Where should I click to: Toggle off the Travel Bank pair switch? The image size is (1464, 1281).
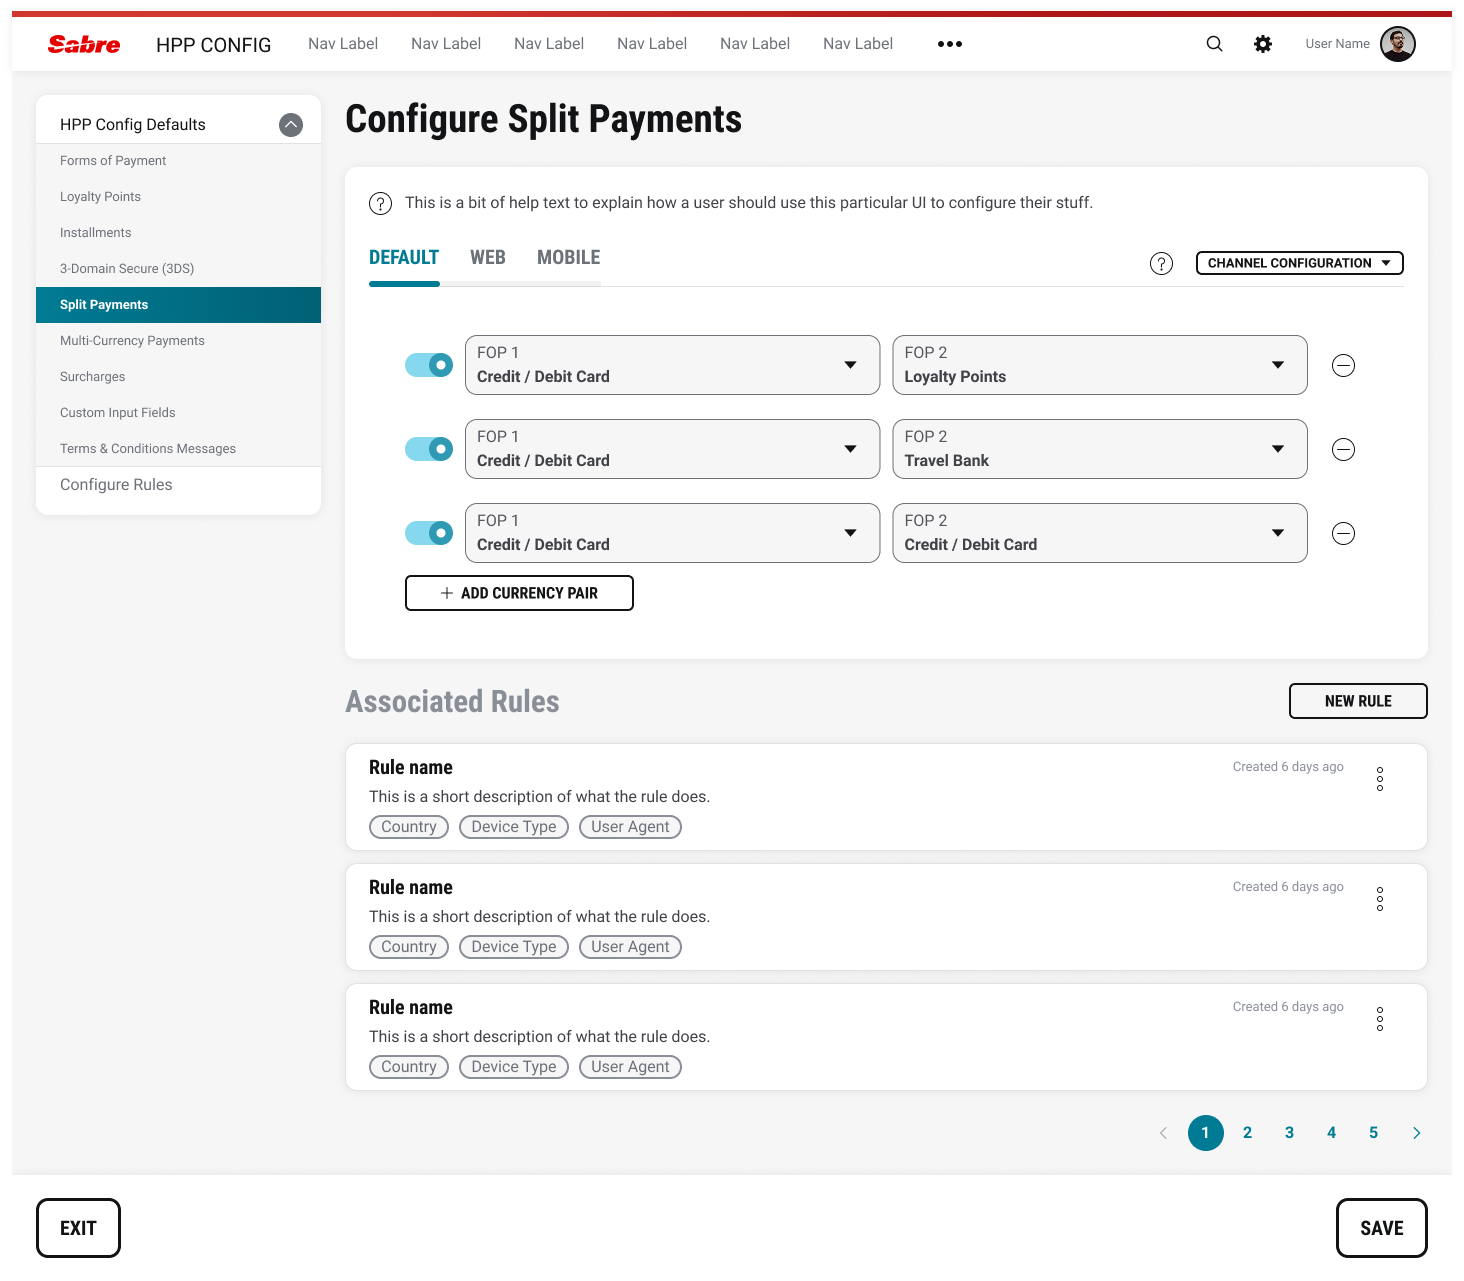[x=429, y=449]
